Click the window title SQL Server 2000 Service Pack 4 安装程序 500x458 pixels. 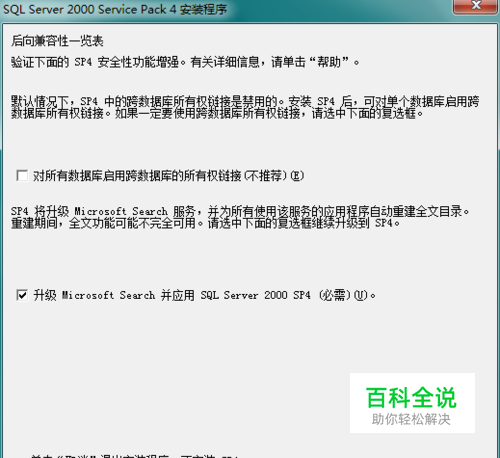coord(115,9)
